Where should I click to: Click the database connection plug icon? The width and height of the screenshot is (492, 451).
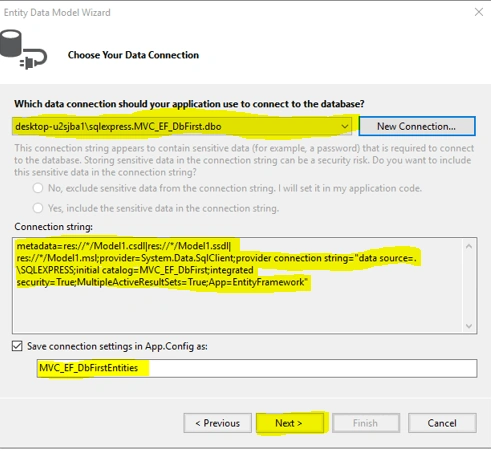(23, 50)
